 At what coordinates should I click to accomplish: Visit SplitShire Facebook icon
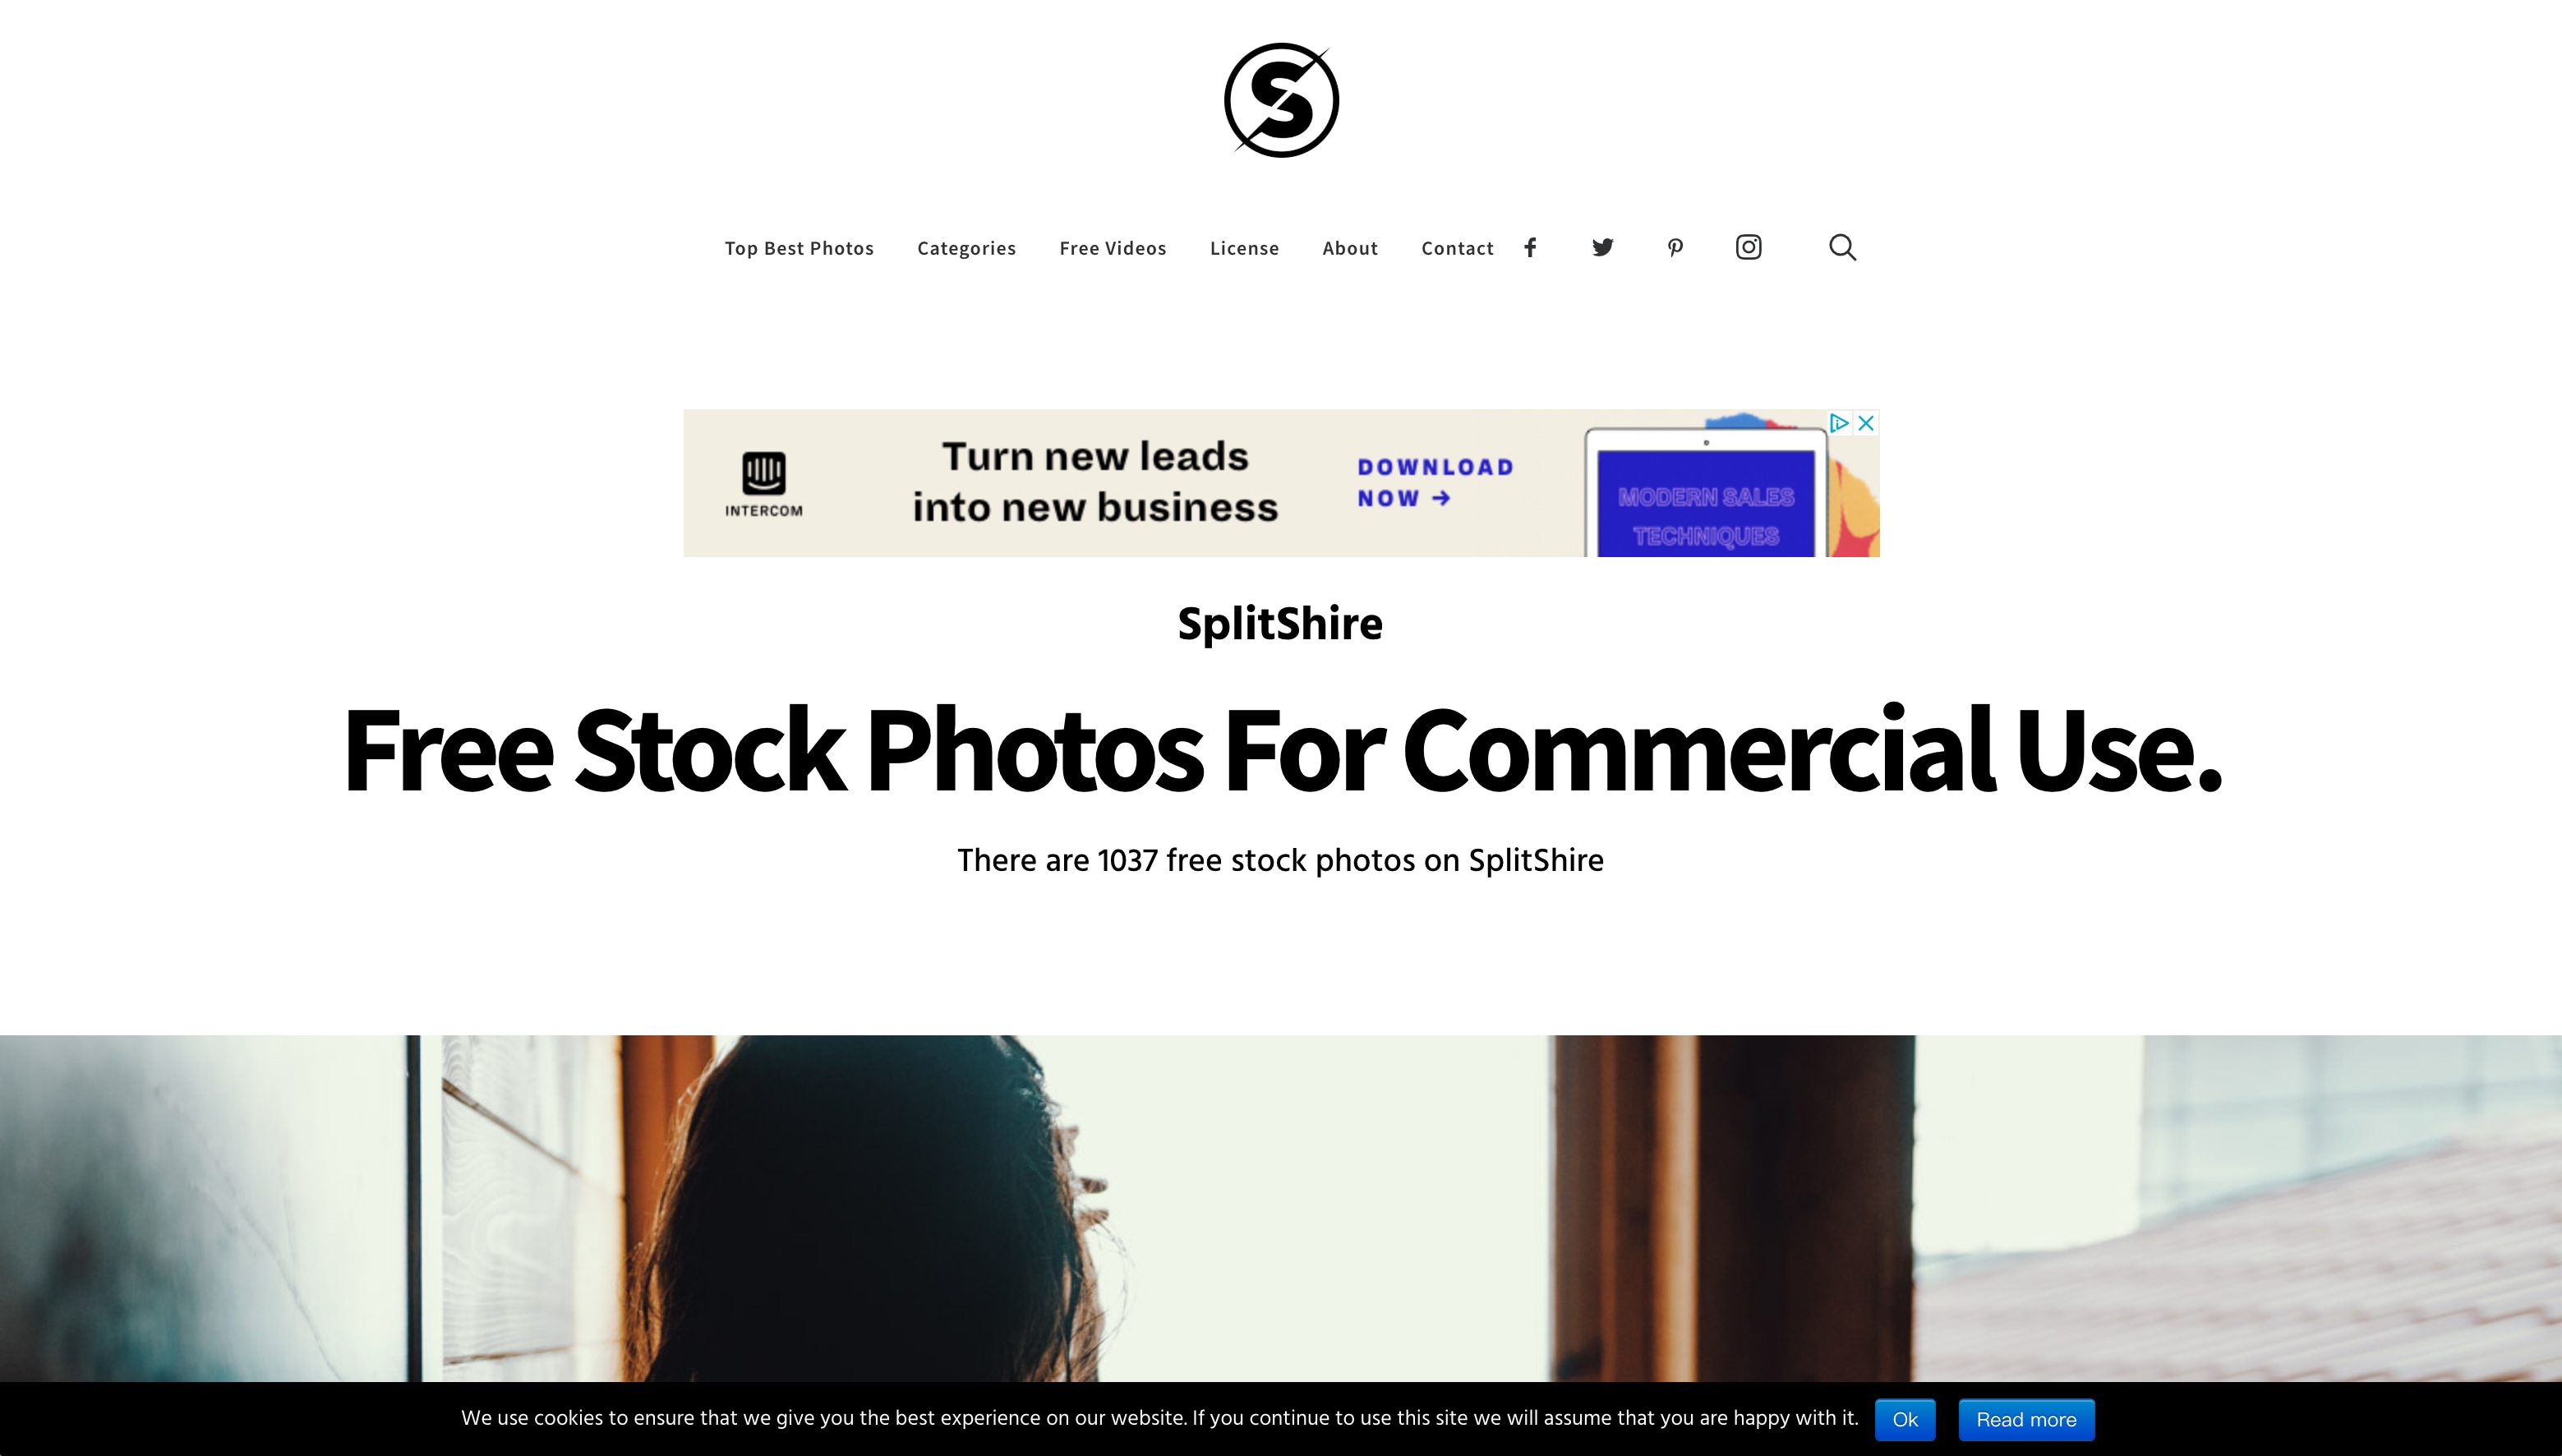1529,247
